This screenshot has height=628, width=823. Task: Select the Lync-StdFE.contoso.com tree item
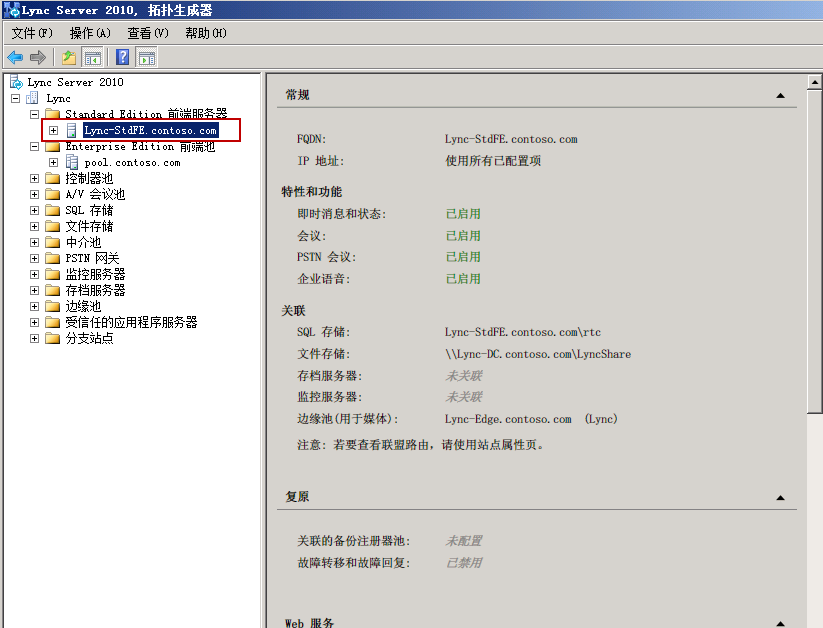click(x=150, y=130)
